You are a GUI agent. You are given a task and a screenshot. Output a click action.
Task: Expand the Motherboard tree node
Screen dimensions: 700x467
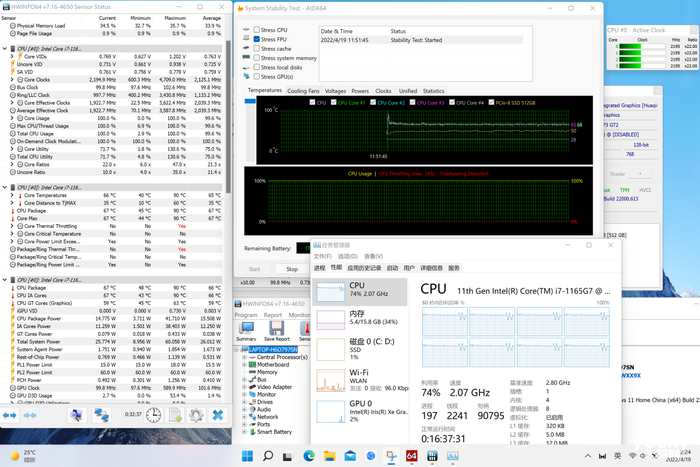tap(245, 365)
